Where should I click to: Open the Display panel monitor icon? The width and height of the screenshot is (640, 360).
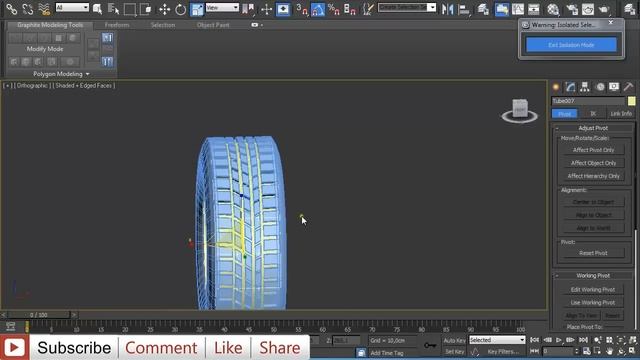(614, 87)
